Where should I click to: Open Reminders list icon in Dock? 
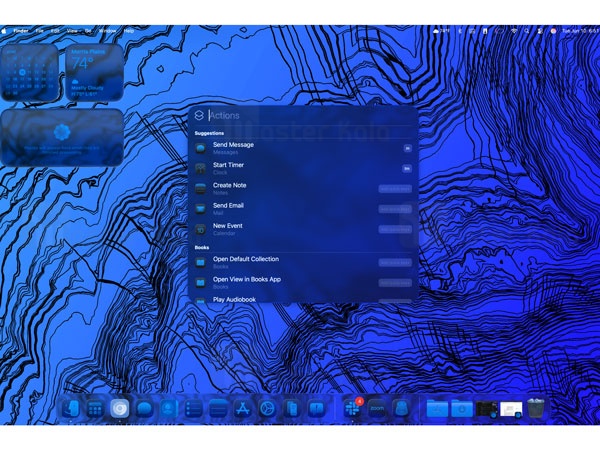tap(193, 408)
